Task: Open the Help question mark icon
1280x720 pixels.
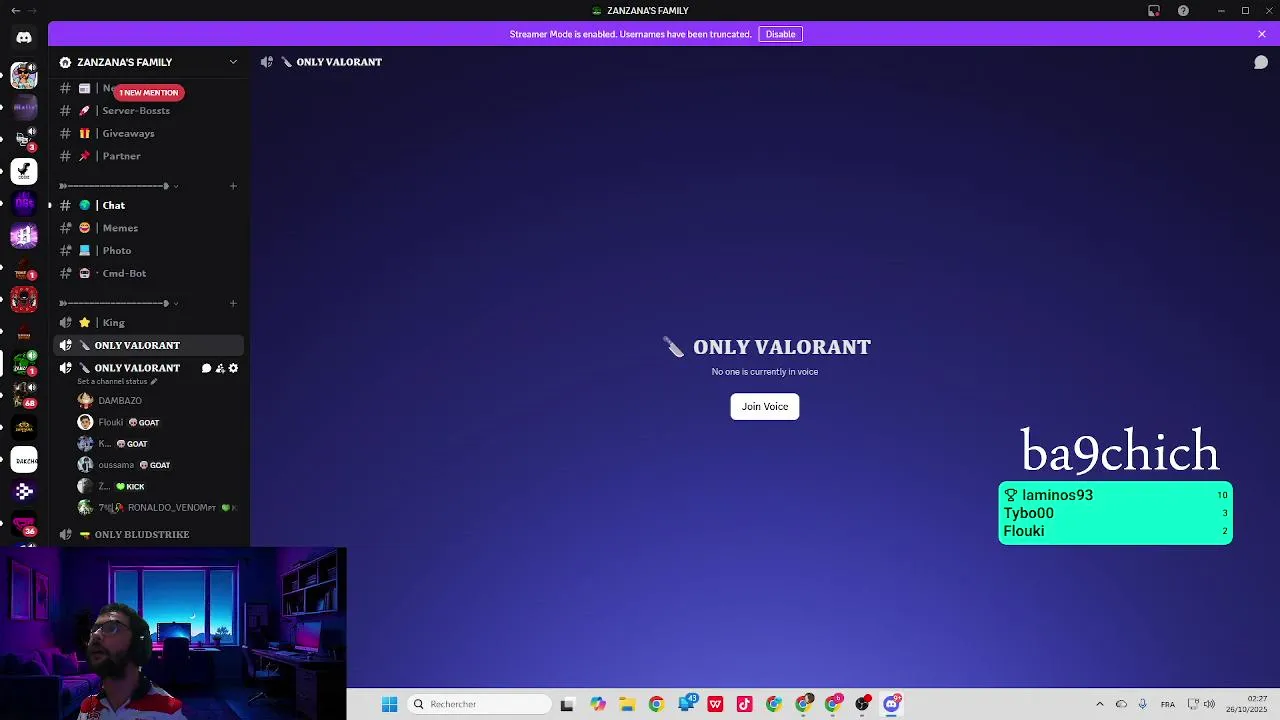Action: click(x=1183, y=10)
